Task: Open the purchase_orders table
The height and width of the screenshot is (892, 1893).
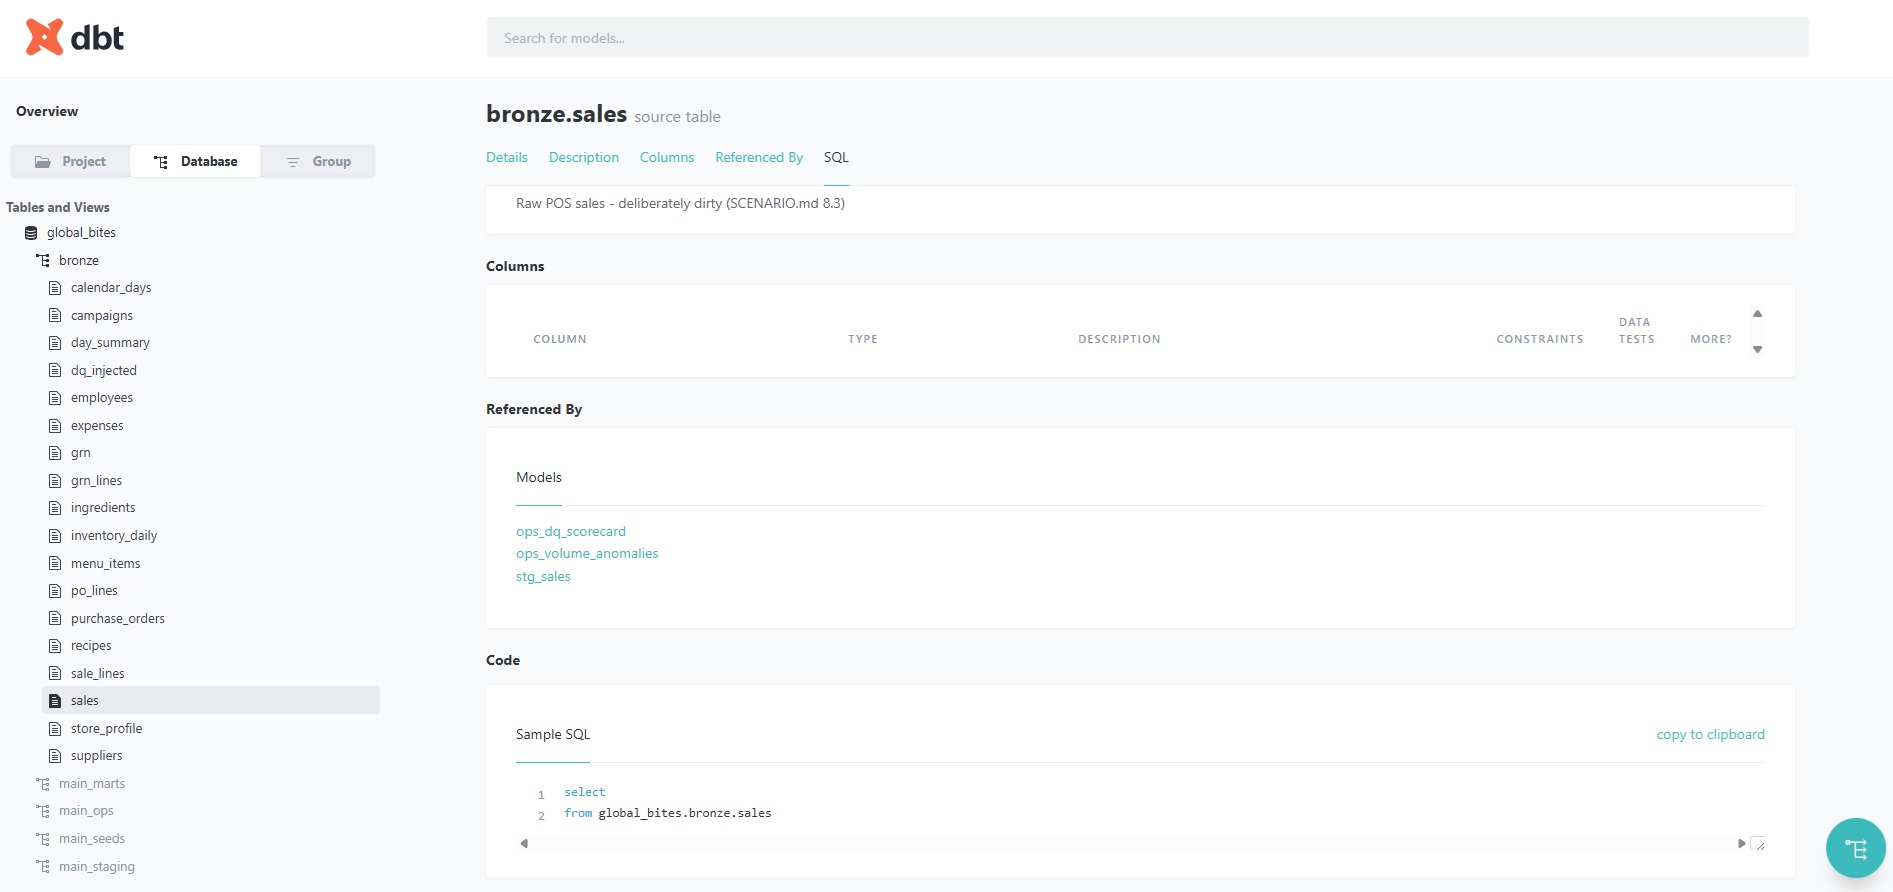Action: (x=118, y=619)
